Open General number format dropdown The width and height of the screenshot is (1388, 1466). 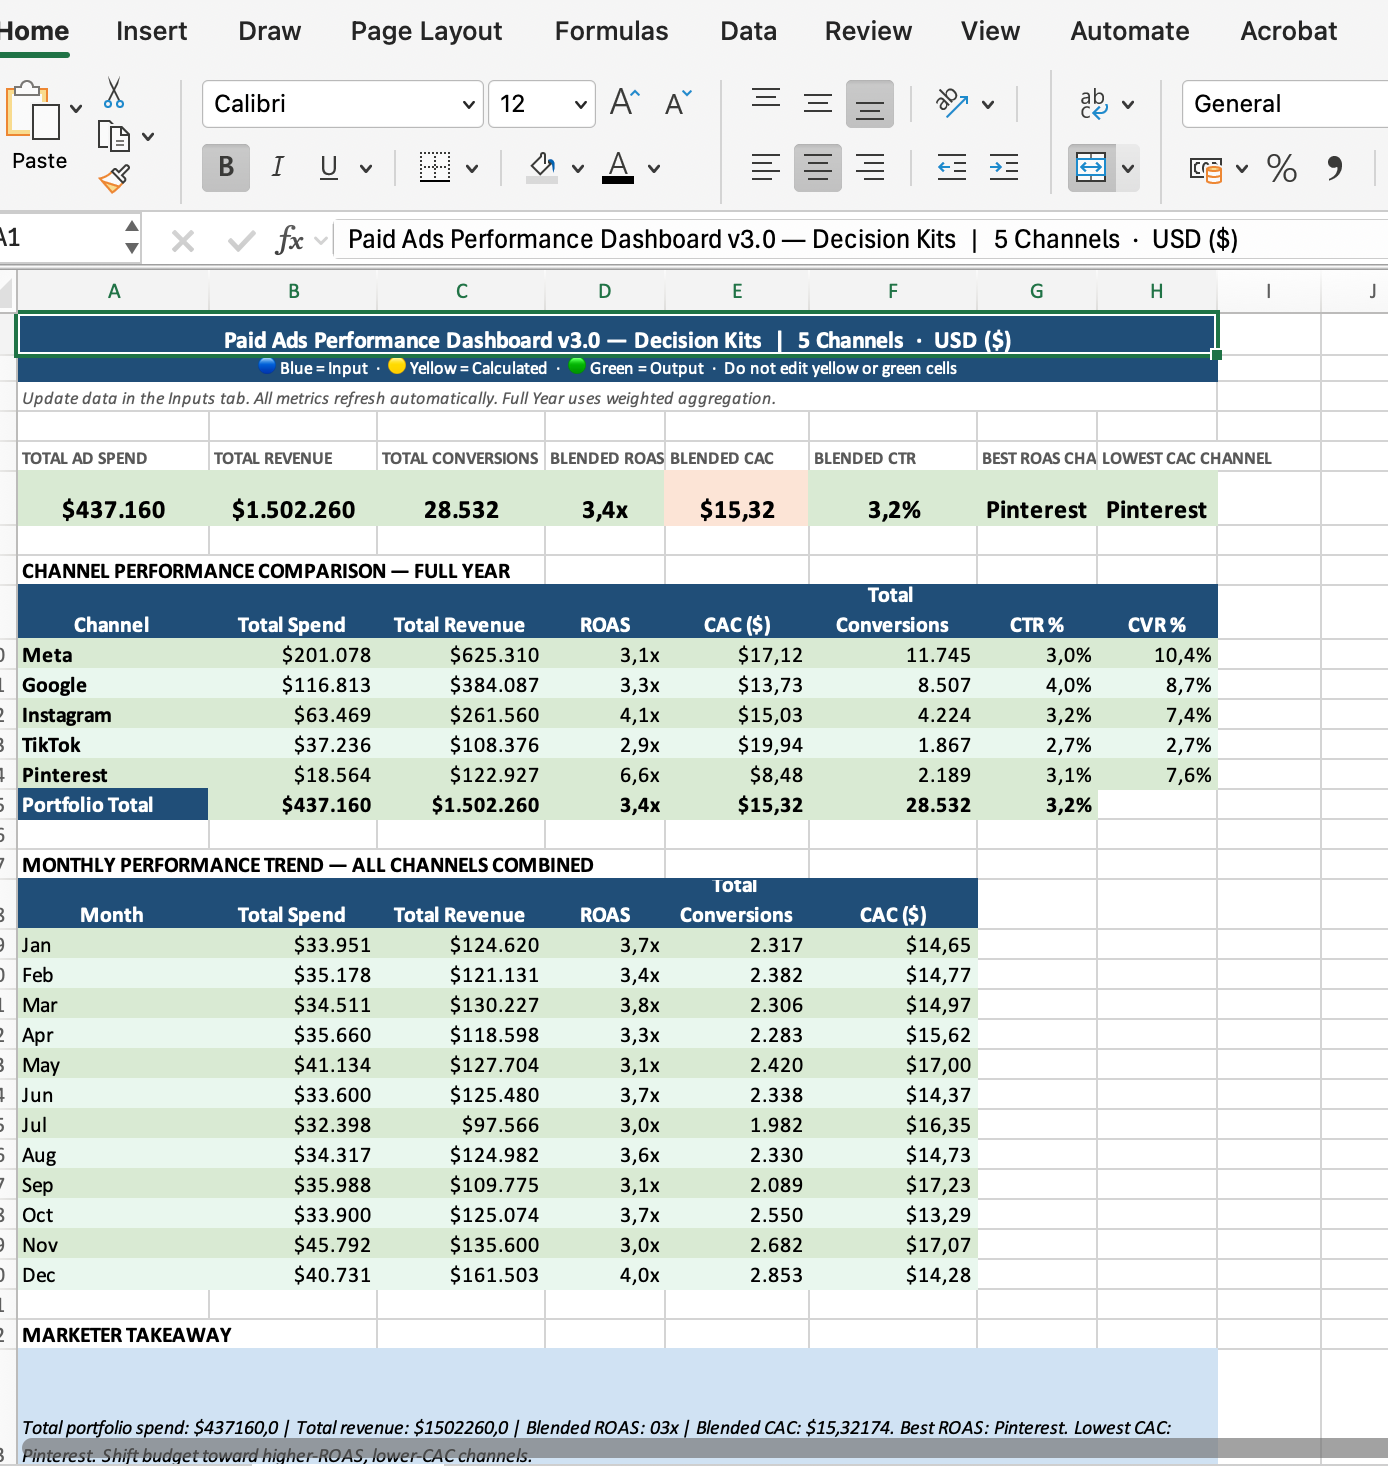click(x=1285, y=104)
